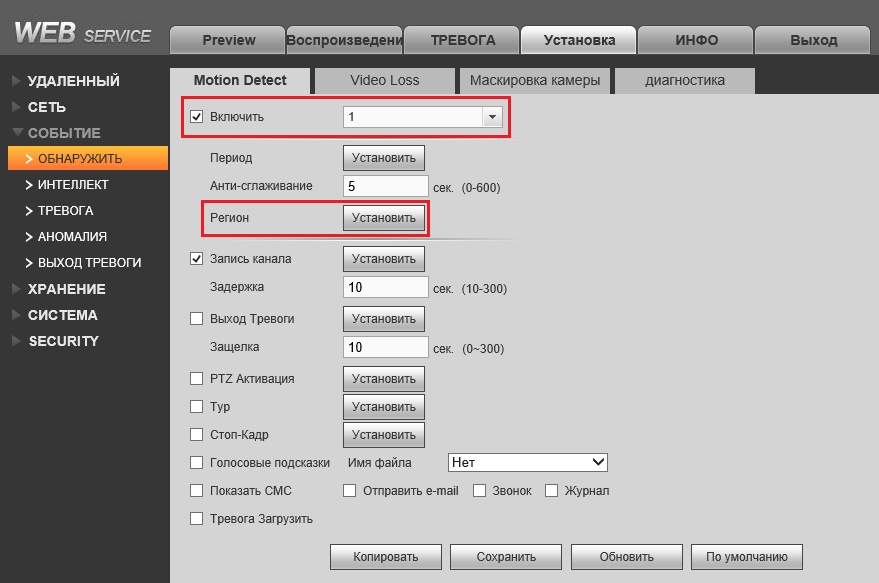This screenshot has height=583, width=879.
Task: Click the Выход tab to log out
Action: pos(813,40)
